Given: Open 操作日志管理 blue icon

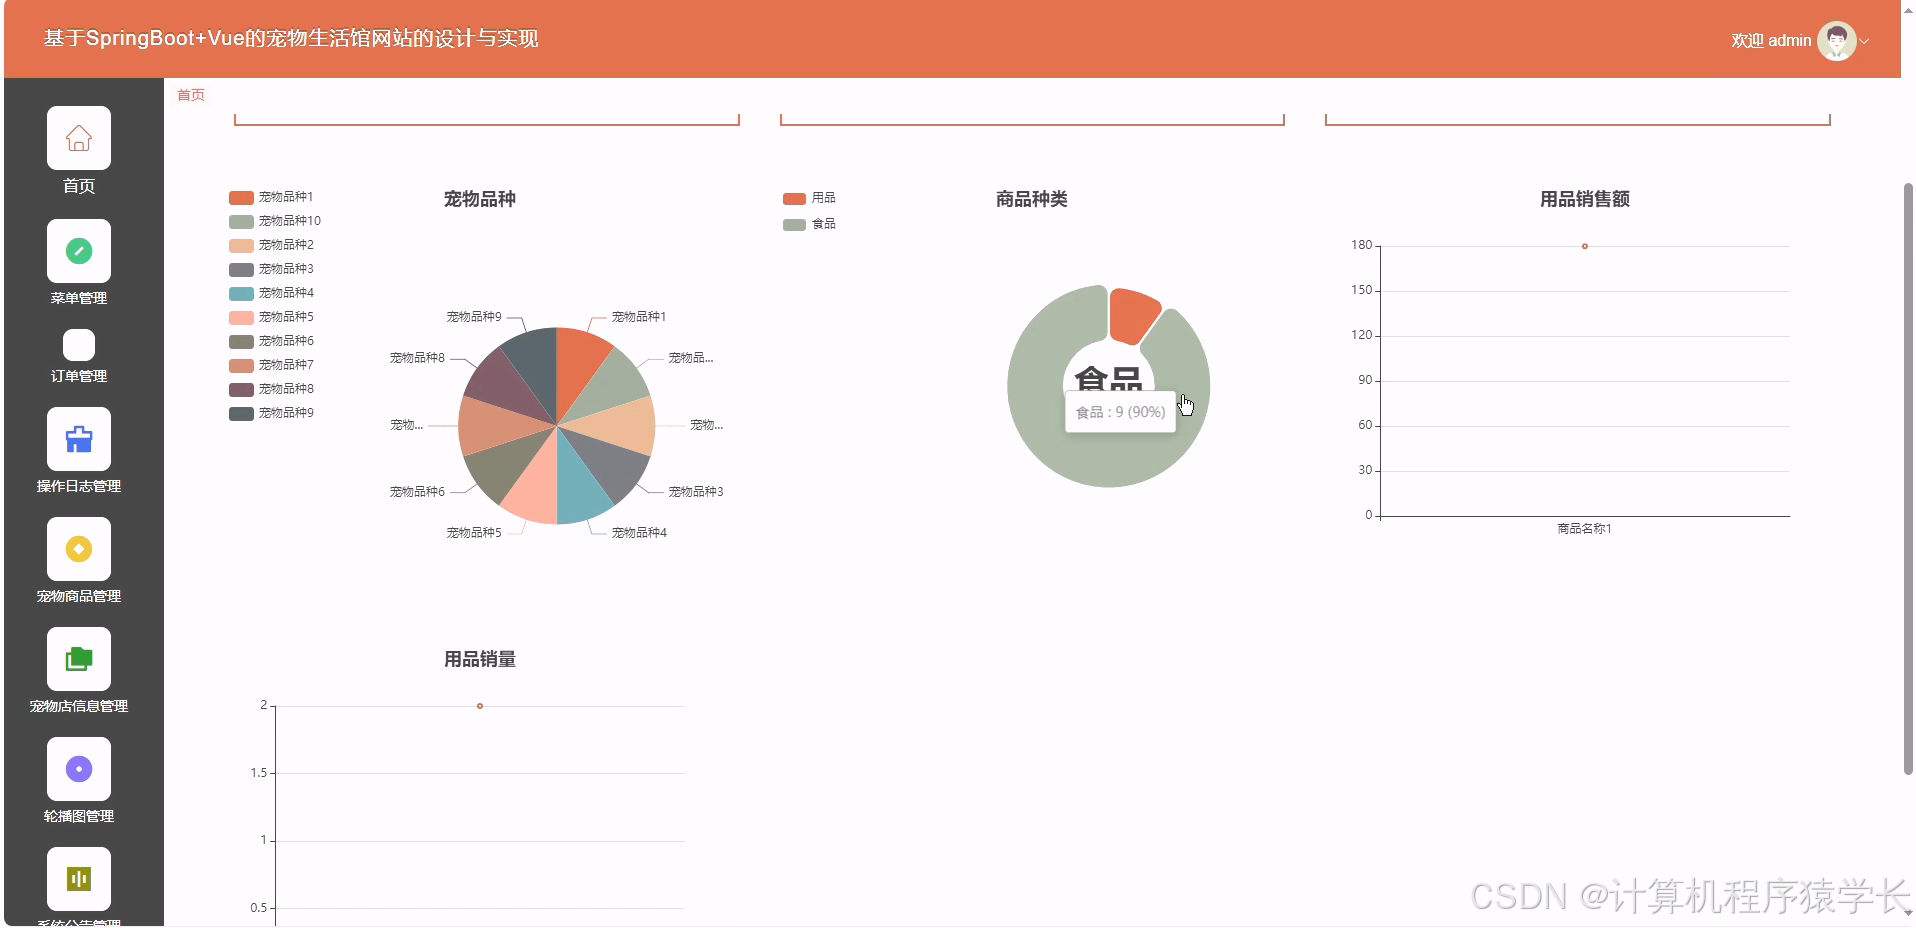Looking at the screenshot, I should (79, 439).
